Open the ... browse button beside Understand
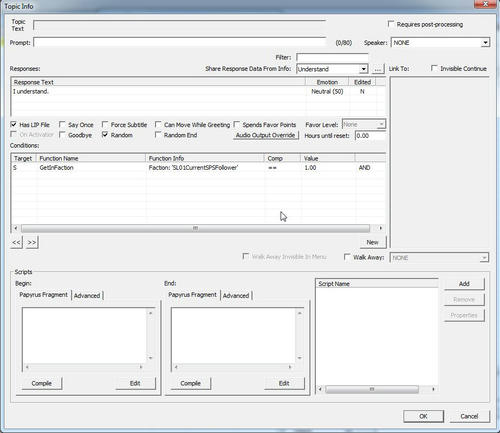This screenshot has height=433, width=500. point(377,69)
